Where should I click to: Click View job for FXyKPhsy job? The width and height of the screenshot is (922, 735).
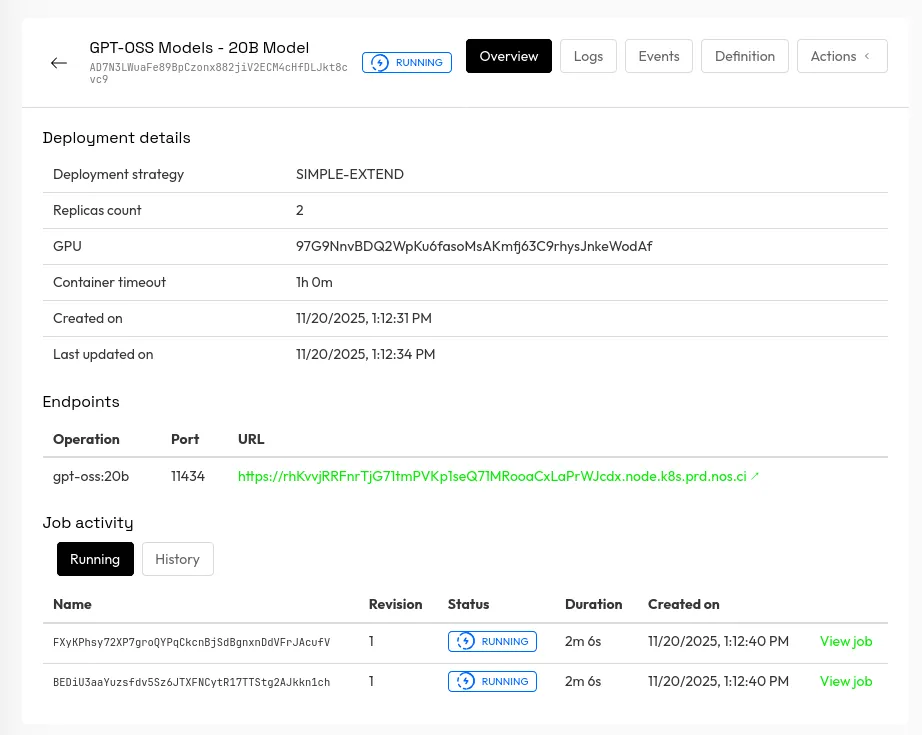tap(845, 641)
